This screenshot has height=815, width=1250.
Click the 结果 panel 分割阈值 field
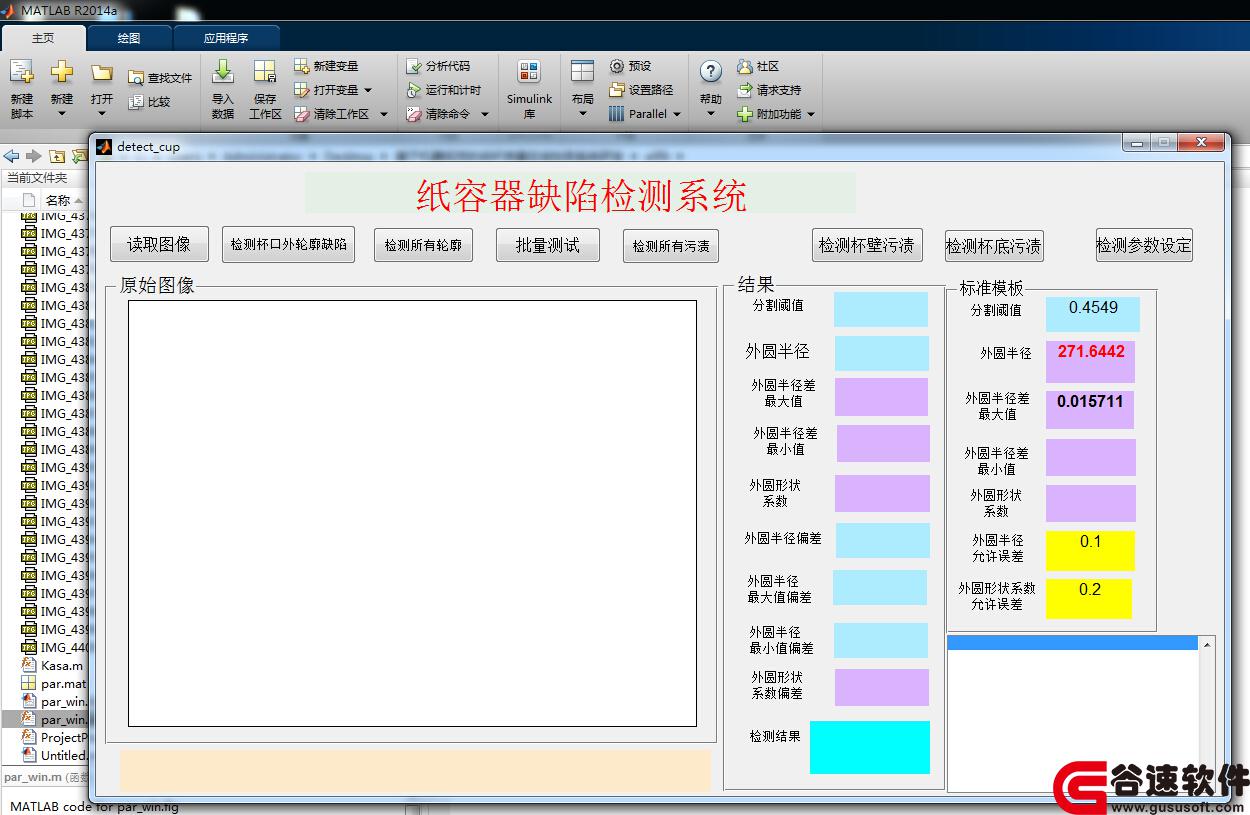tap(881, 309)
